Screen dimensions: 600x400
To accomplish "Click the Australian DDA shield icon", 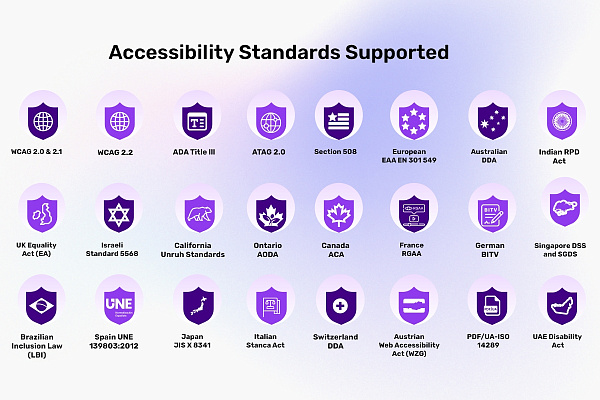I will pos(492,121).
